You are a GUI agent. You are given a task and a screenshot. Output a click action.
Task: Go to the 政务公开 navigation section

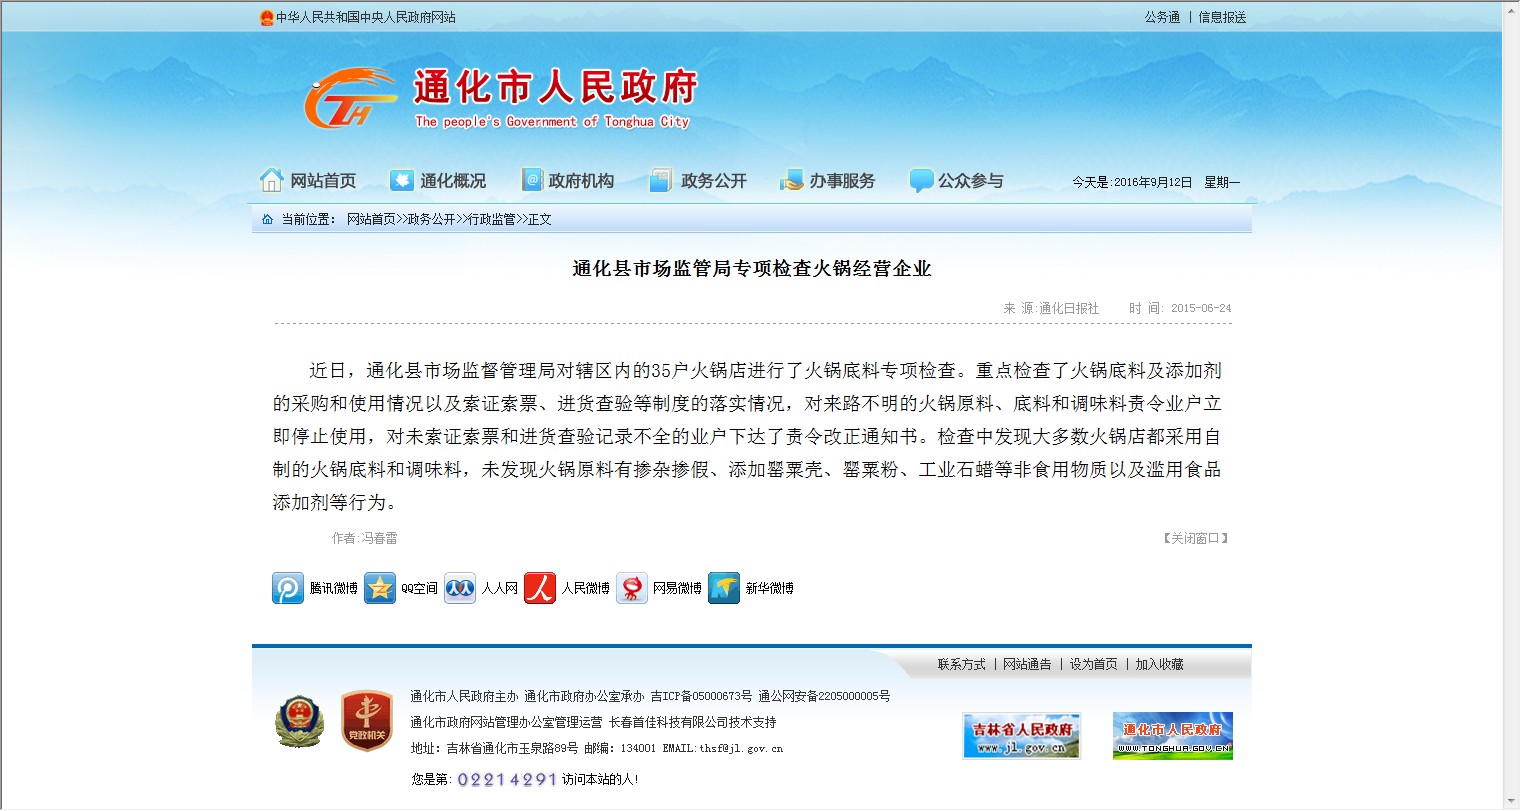699,181
